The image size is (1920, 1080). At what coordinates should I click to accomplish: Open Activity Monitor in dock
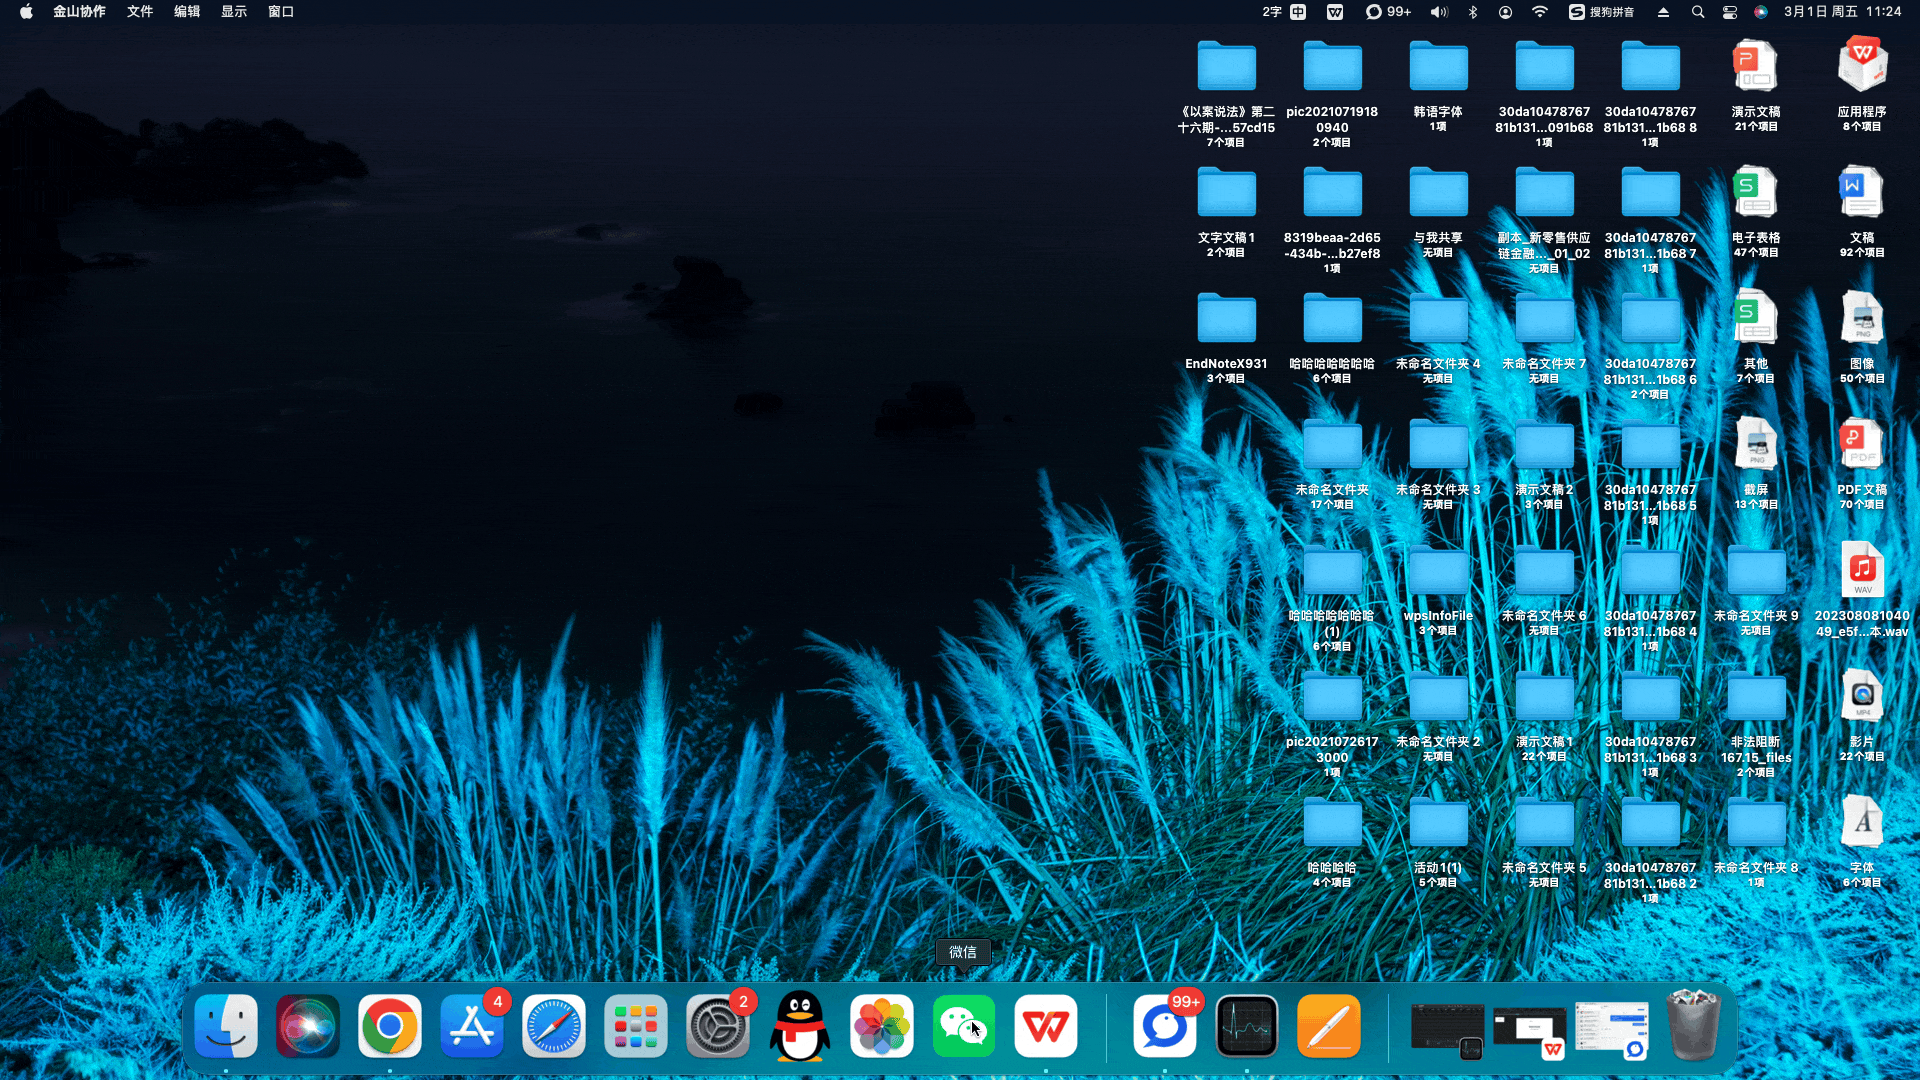(1246, 1026)
